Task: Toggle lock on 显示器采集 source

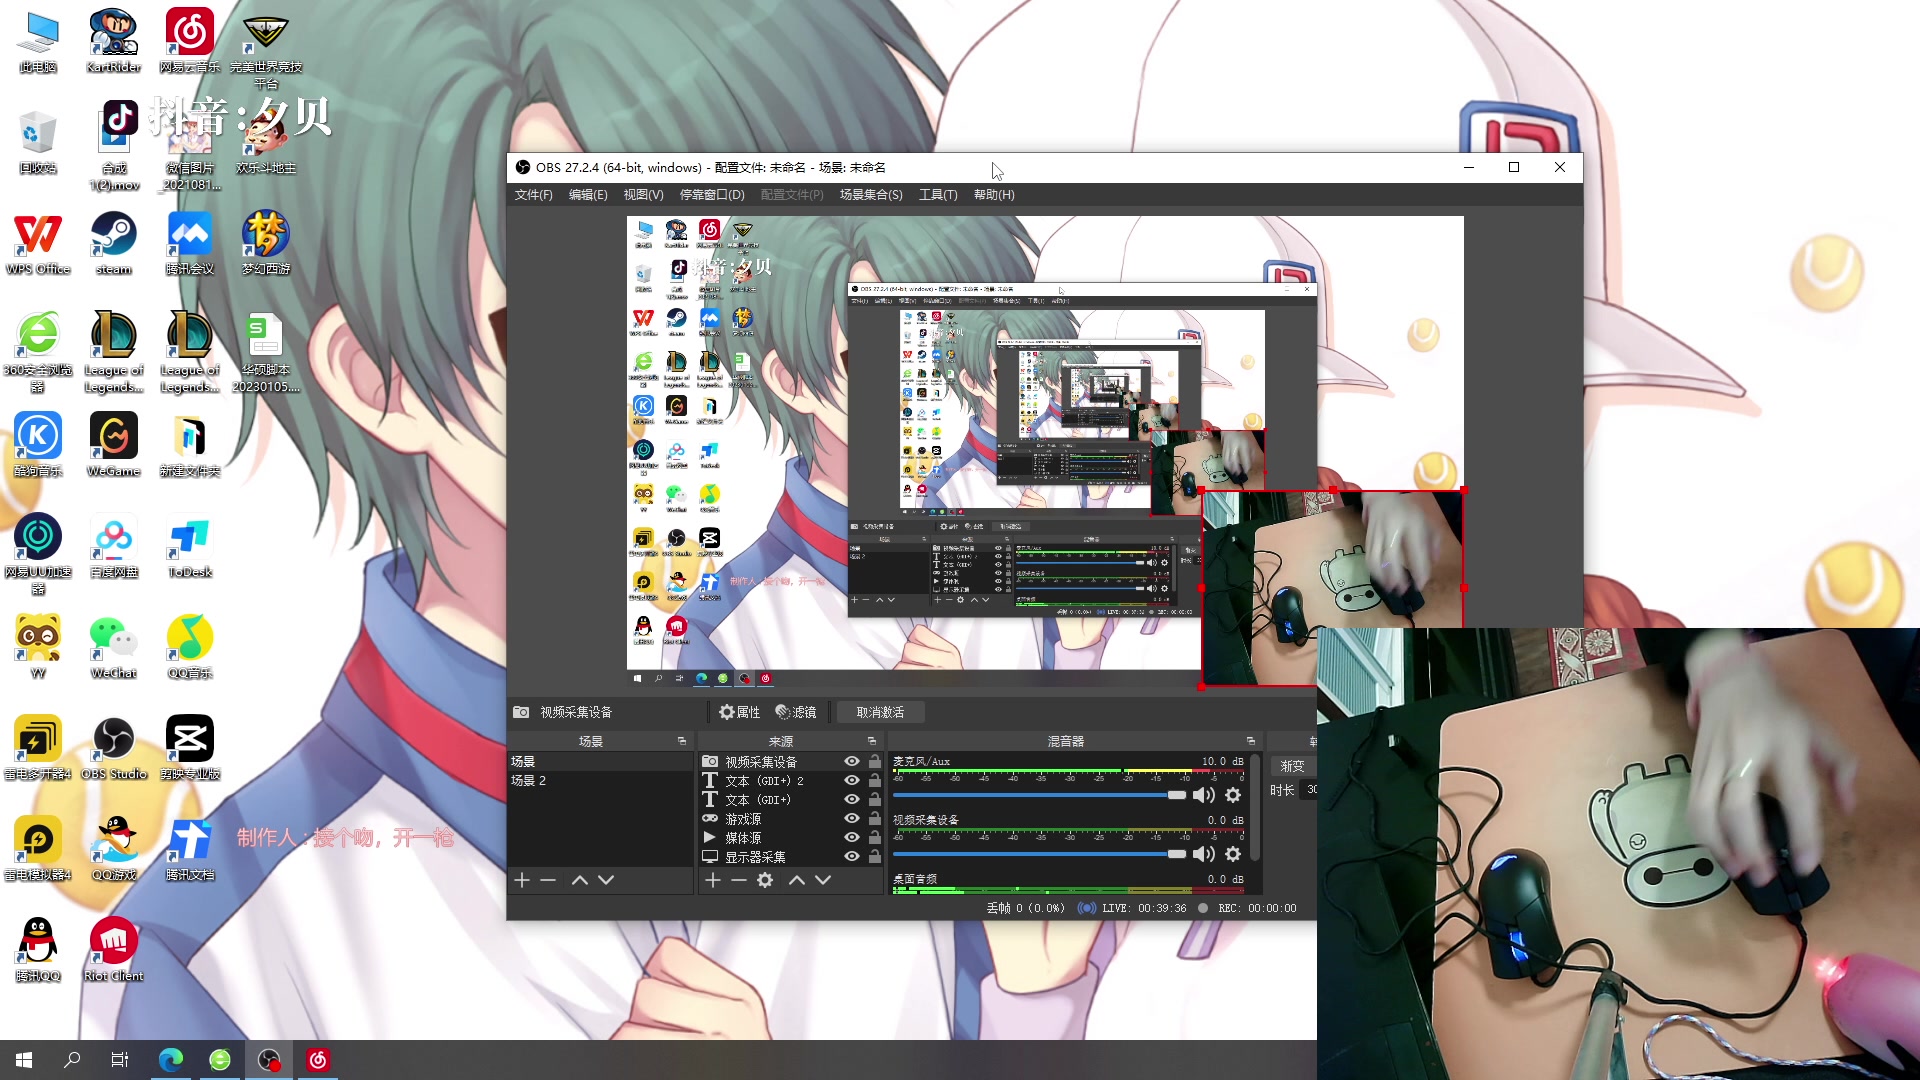Action: pyautogui.click(x=875, y=857)
